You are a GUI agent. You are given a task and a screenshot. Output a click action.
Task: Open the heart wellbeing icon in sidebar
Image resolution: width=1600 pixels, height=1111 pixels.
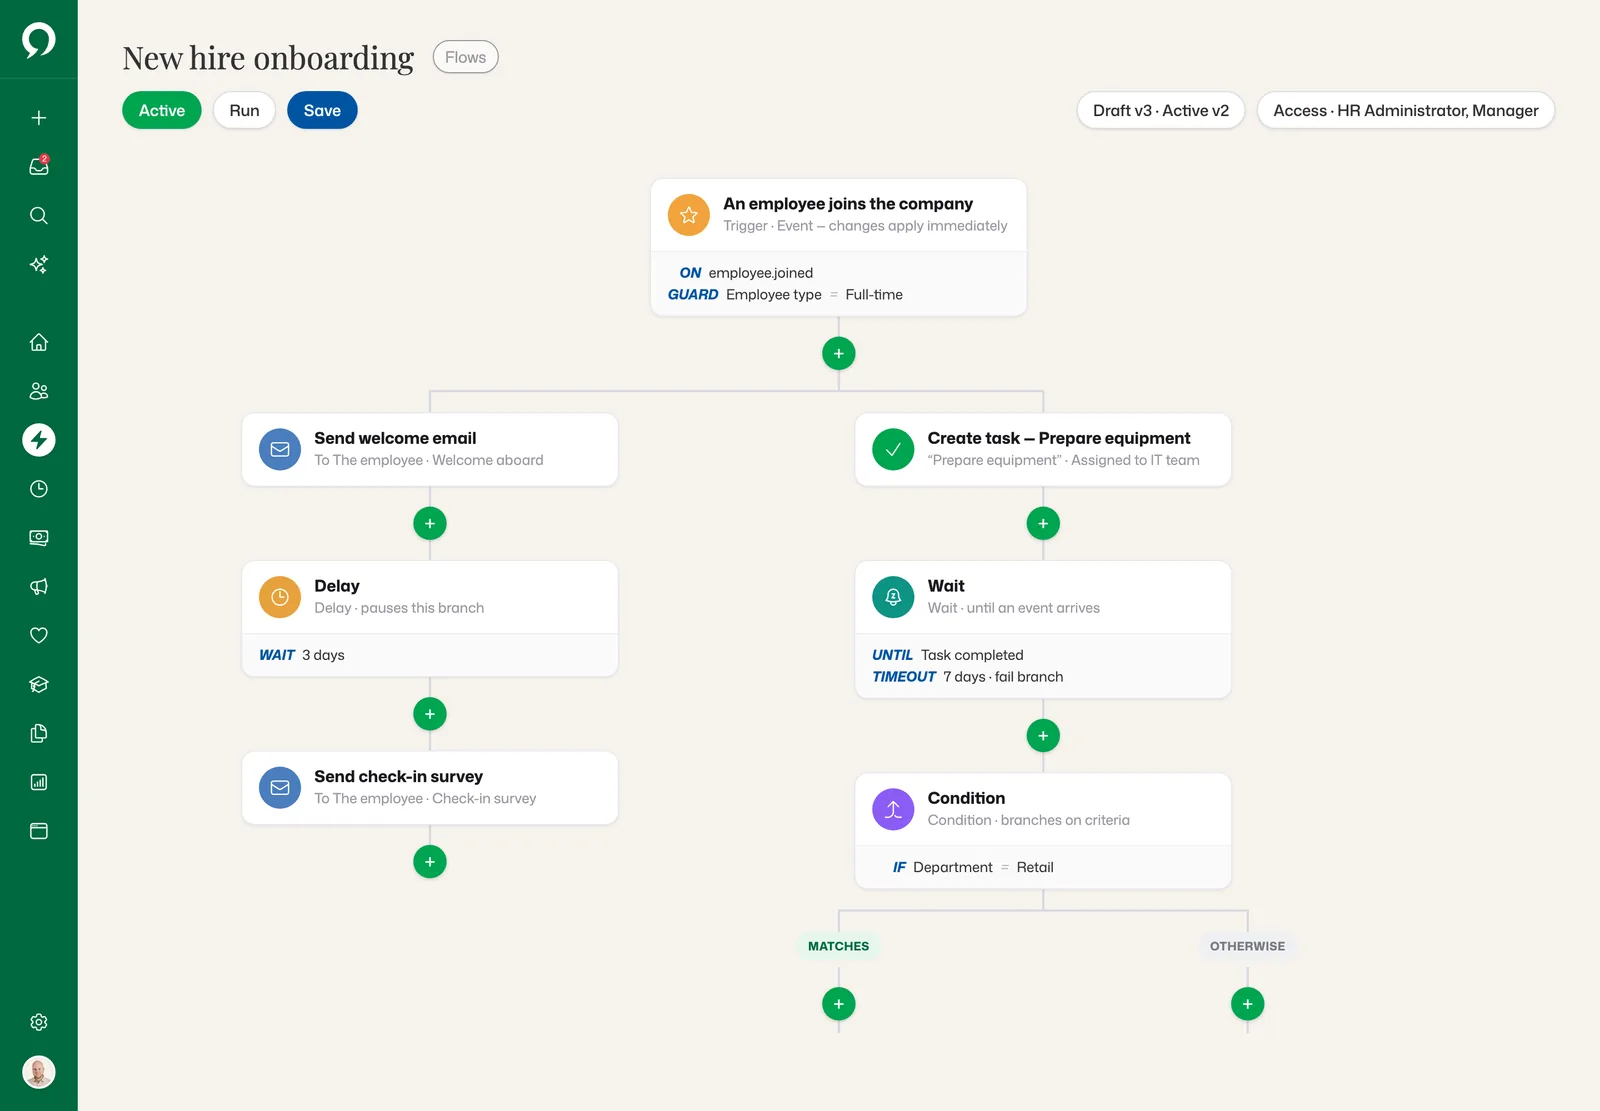tap(39, 636)
